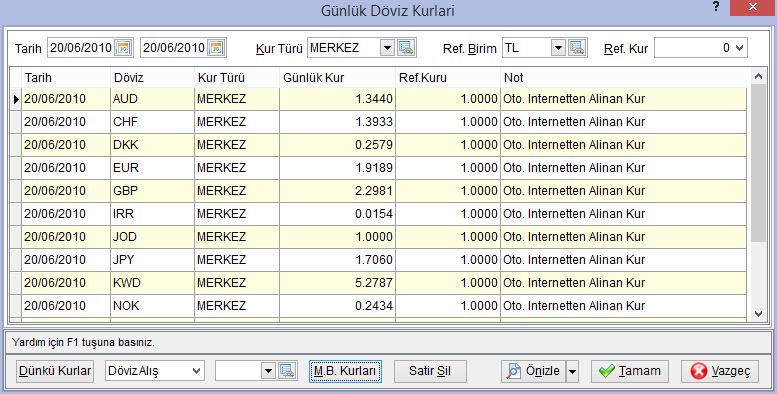Click the Ref.Kuru cell in GBP row
Screen dimensions: 777x394
pyautogui.click(x=448, y=191)
